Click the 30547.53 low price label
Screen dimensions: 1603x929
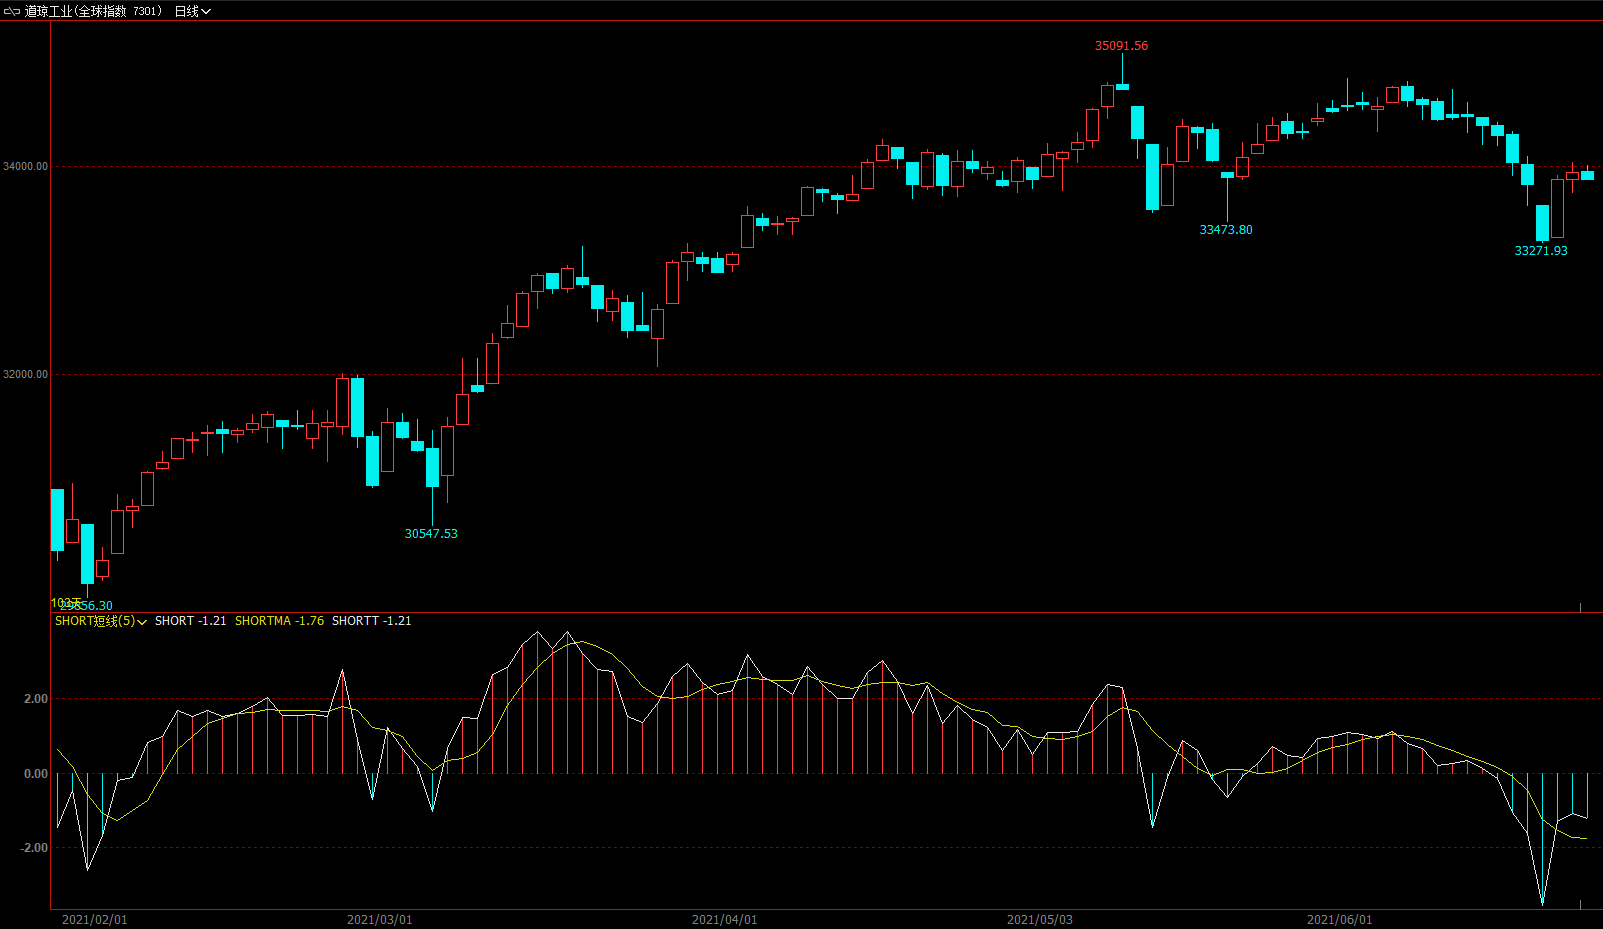tap(431, 534)
